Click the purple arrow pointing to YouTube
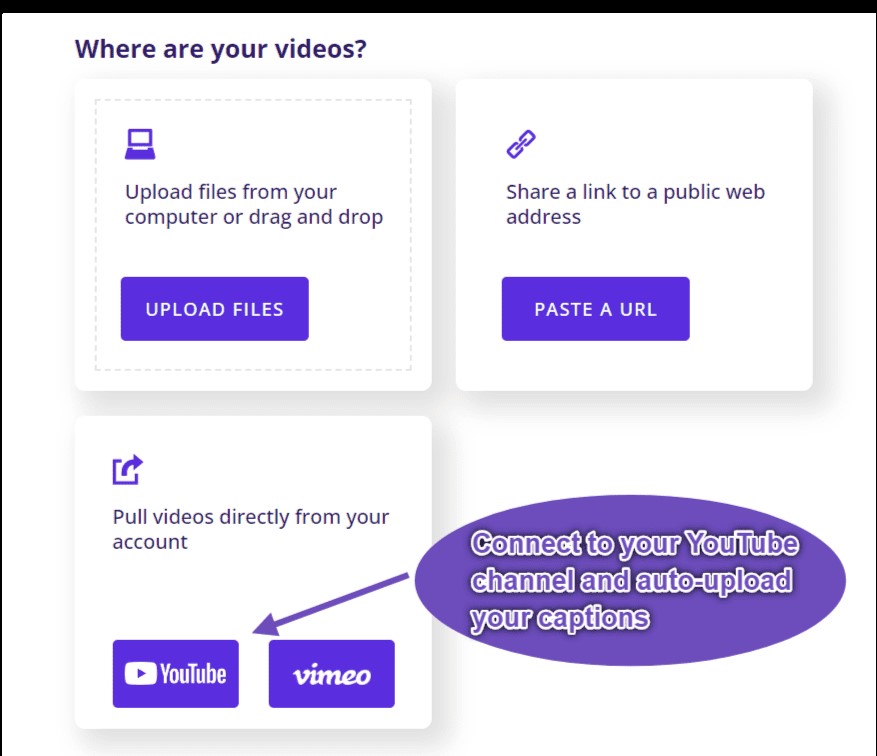This screenshot has width=877, height=756. coord(331,604)
